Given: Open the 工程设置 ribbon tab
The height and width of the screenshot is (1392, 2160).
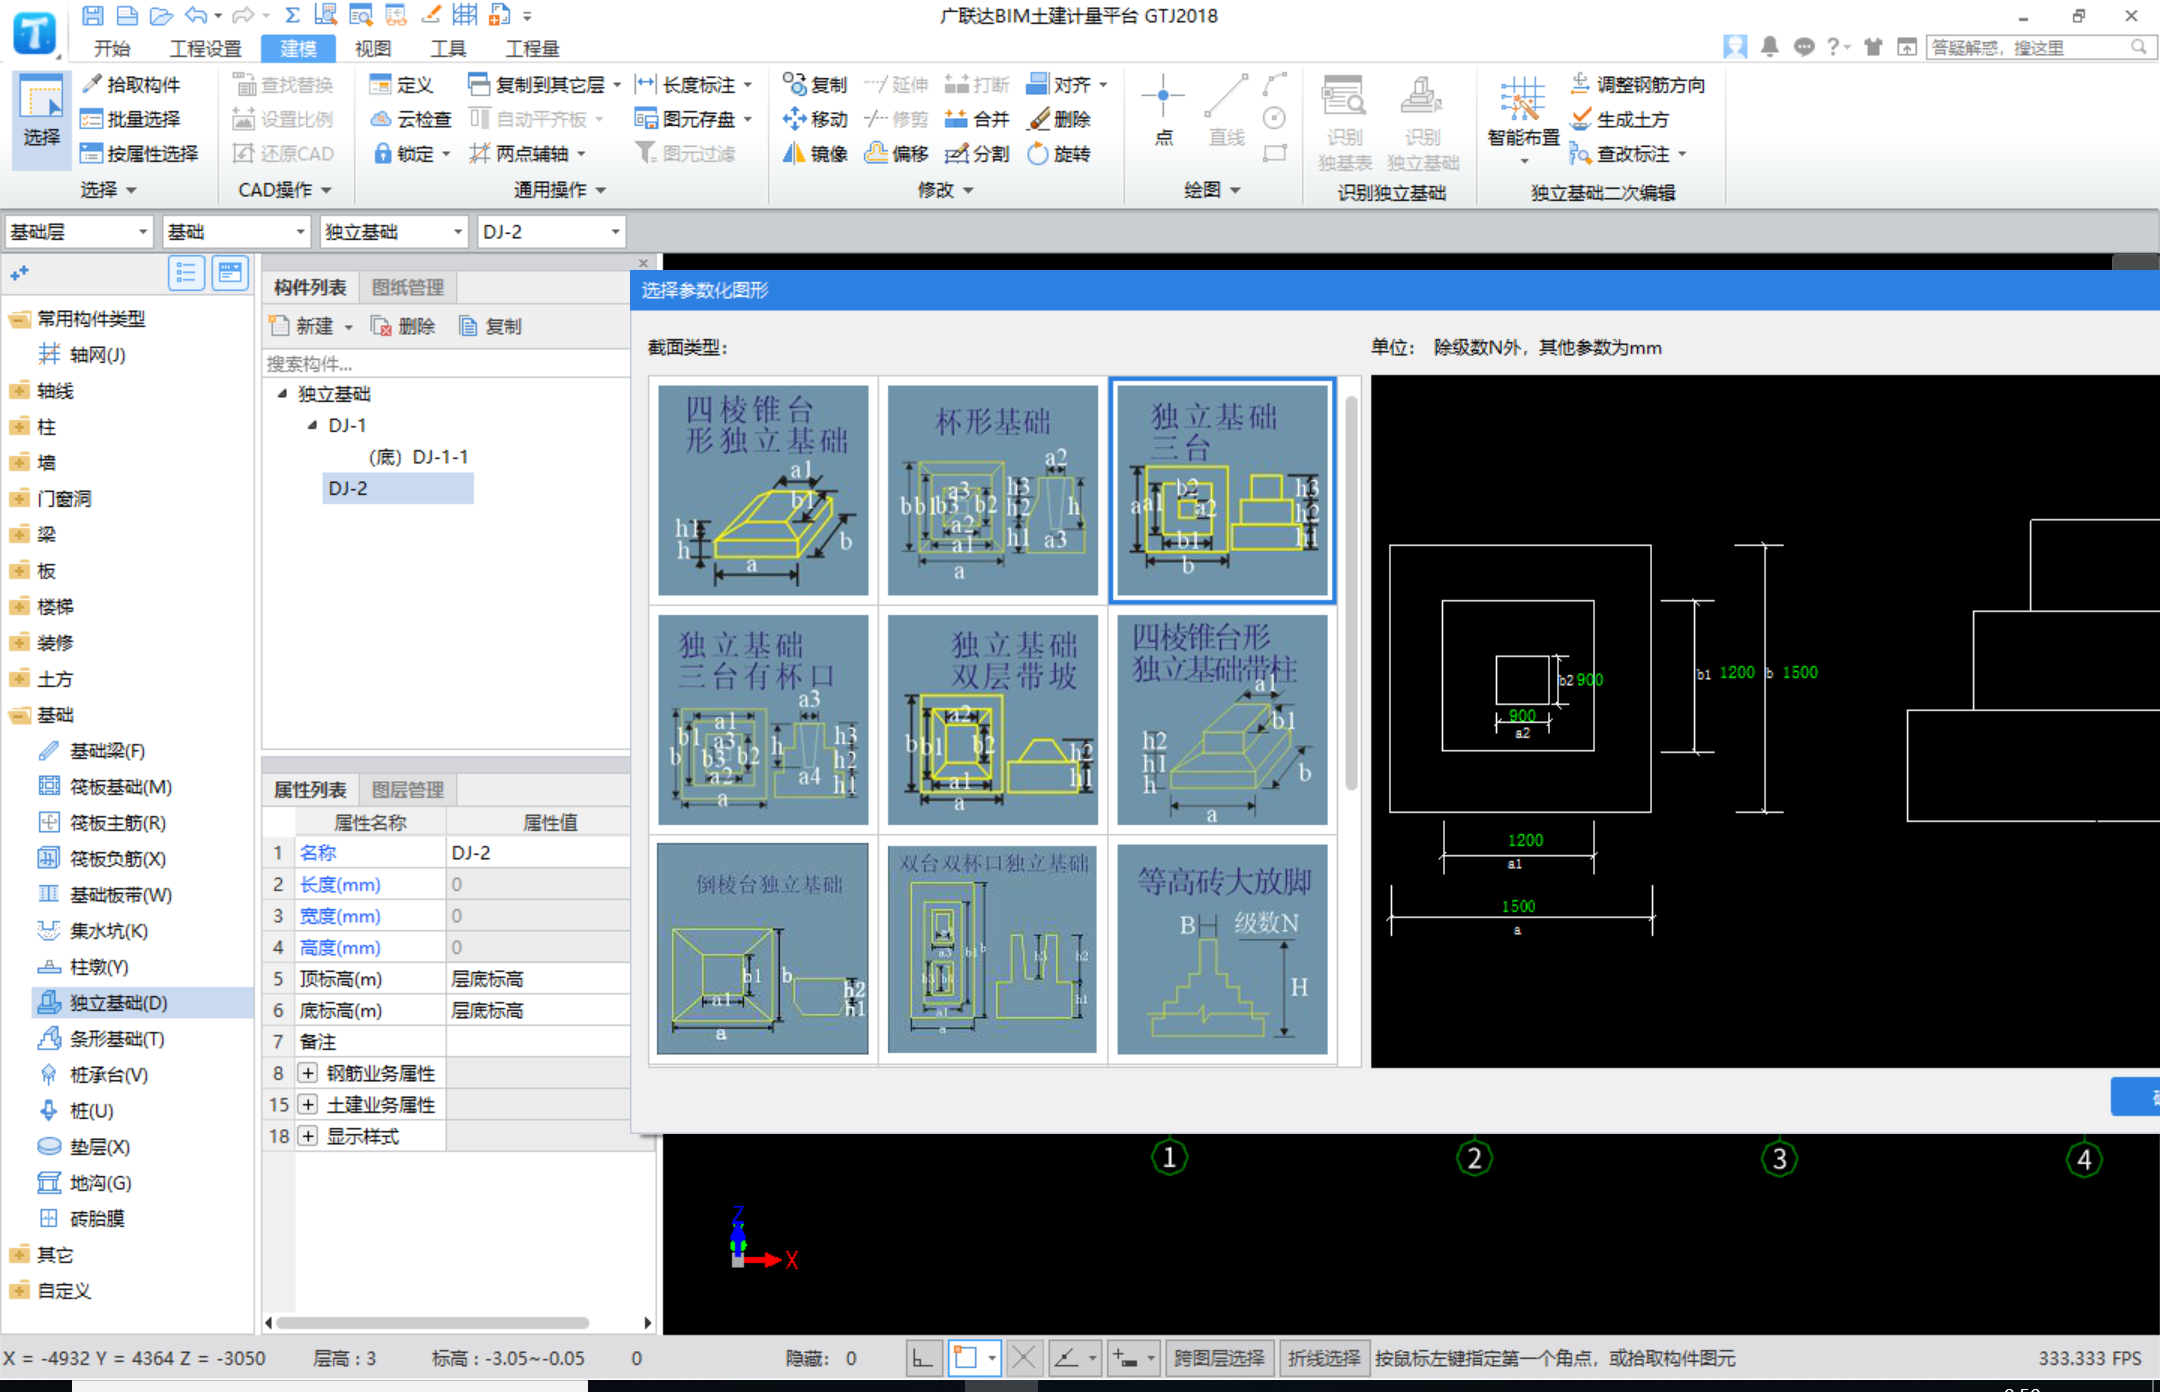Looking at the screenshot, I should [x=205, y=48].
